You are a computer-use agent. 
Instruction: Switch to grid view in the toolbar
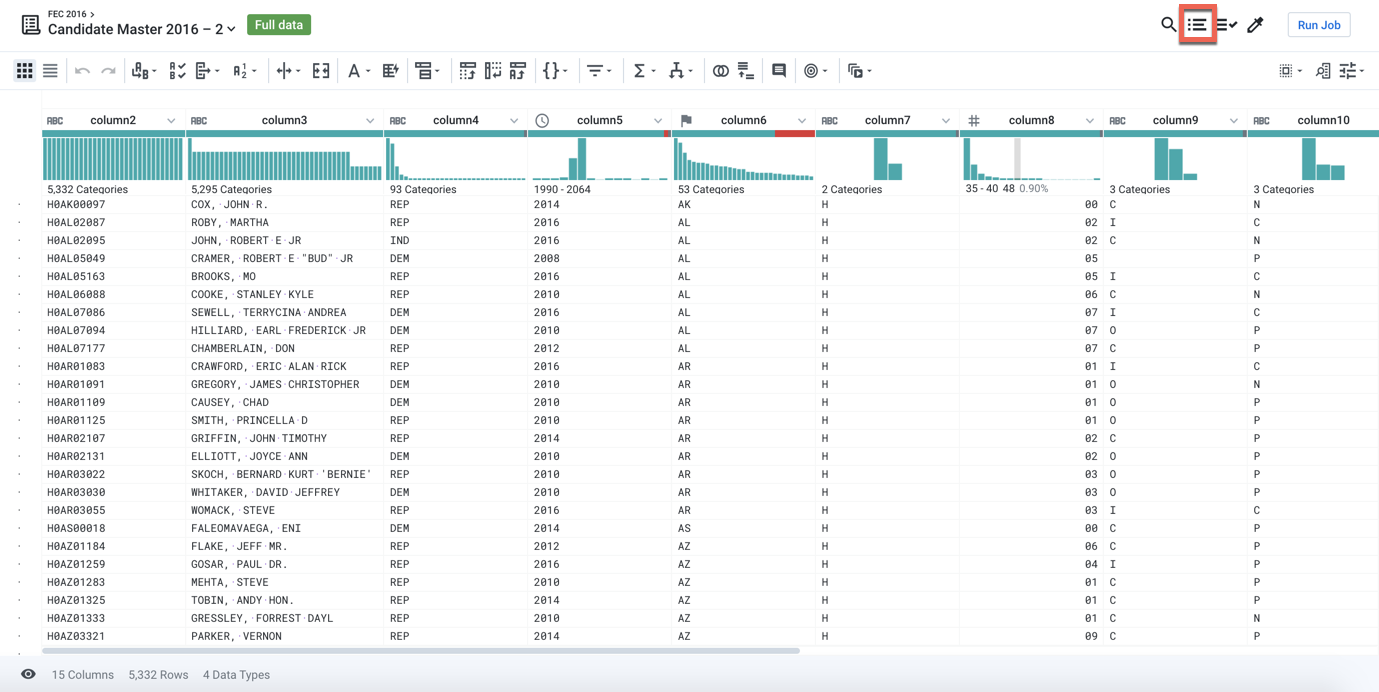[x=24, y=70]
